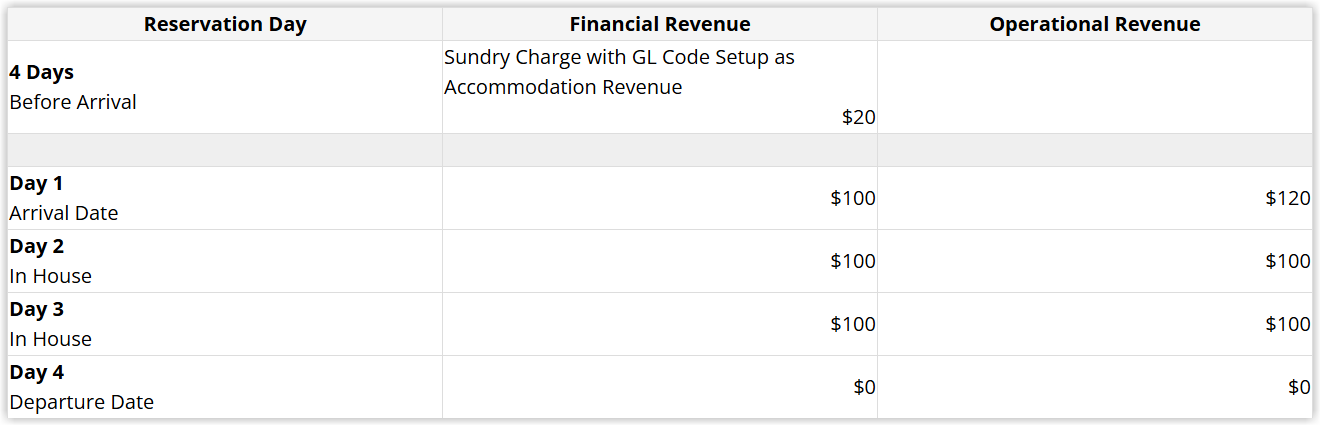
Task: Select the Day 3 In House cell
Action: point(225,324)
